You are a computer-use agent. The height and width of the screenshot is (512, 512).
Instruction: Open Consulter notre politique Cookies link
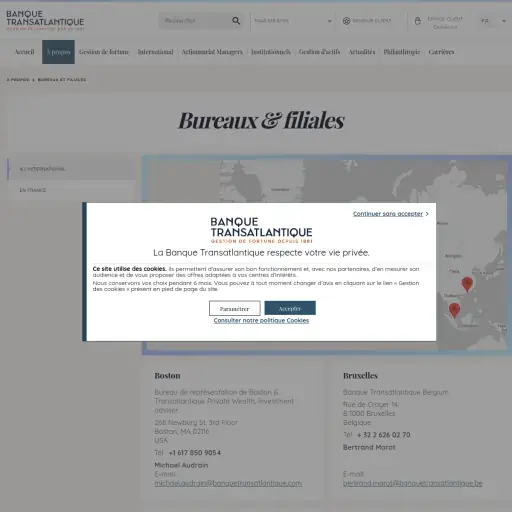pos(261,320)
